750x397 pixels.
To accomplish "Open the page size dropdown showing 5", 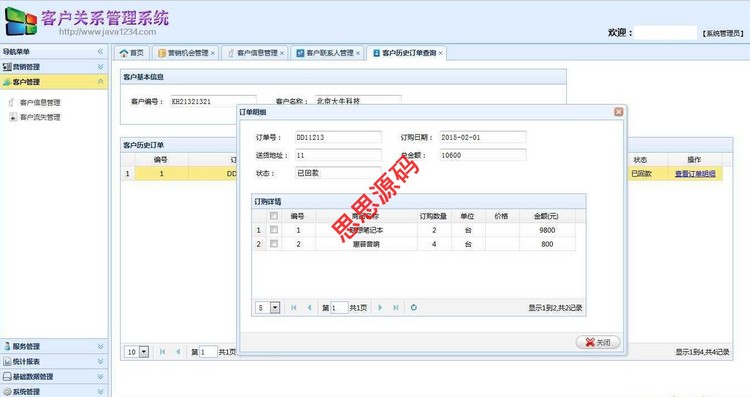I will tap(275, 308).
